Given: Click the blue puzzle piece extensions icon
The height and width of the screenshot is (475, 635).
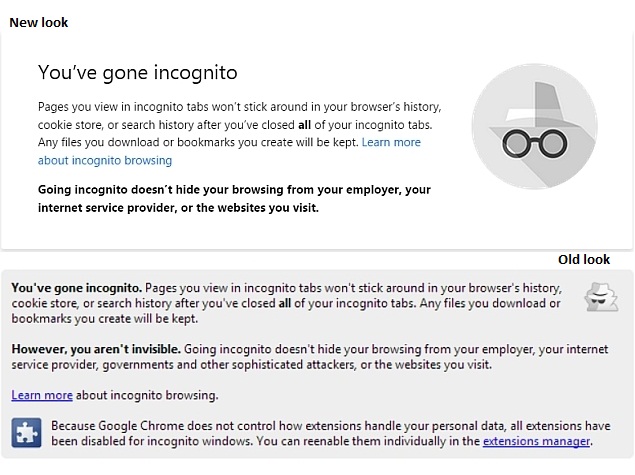Looking at the screenshot, I should pos(26,433).
